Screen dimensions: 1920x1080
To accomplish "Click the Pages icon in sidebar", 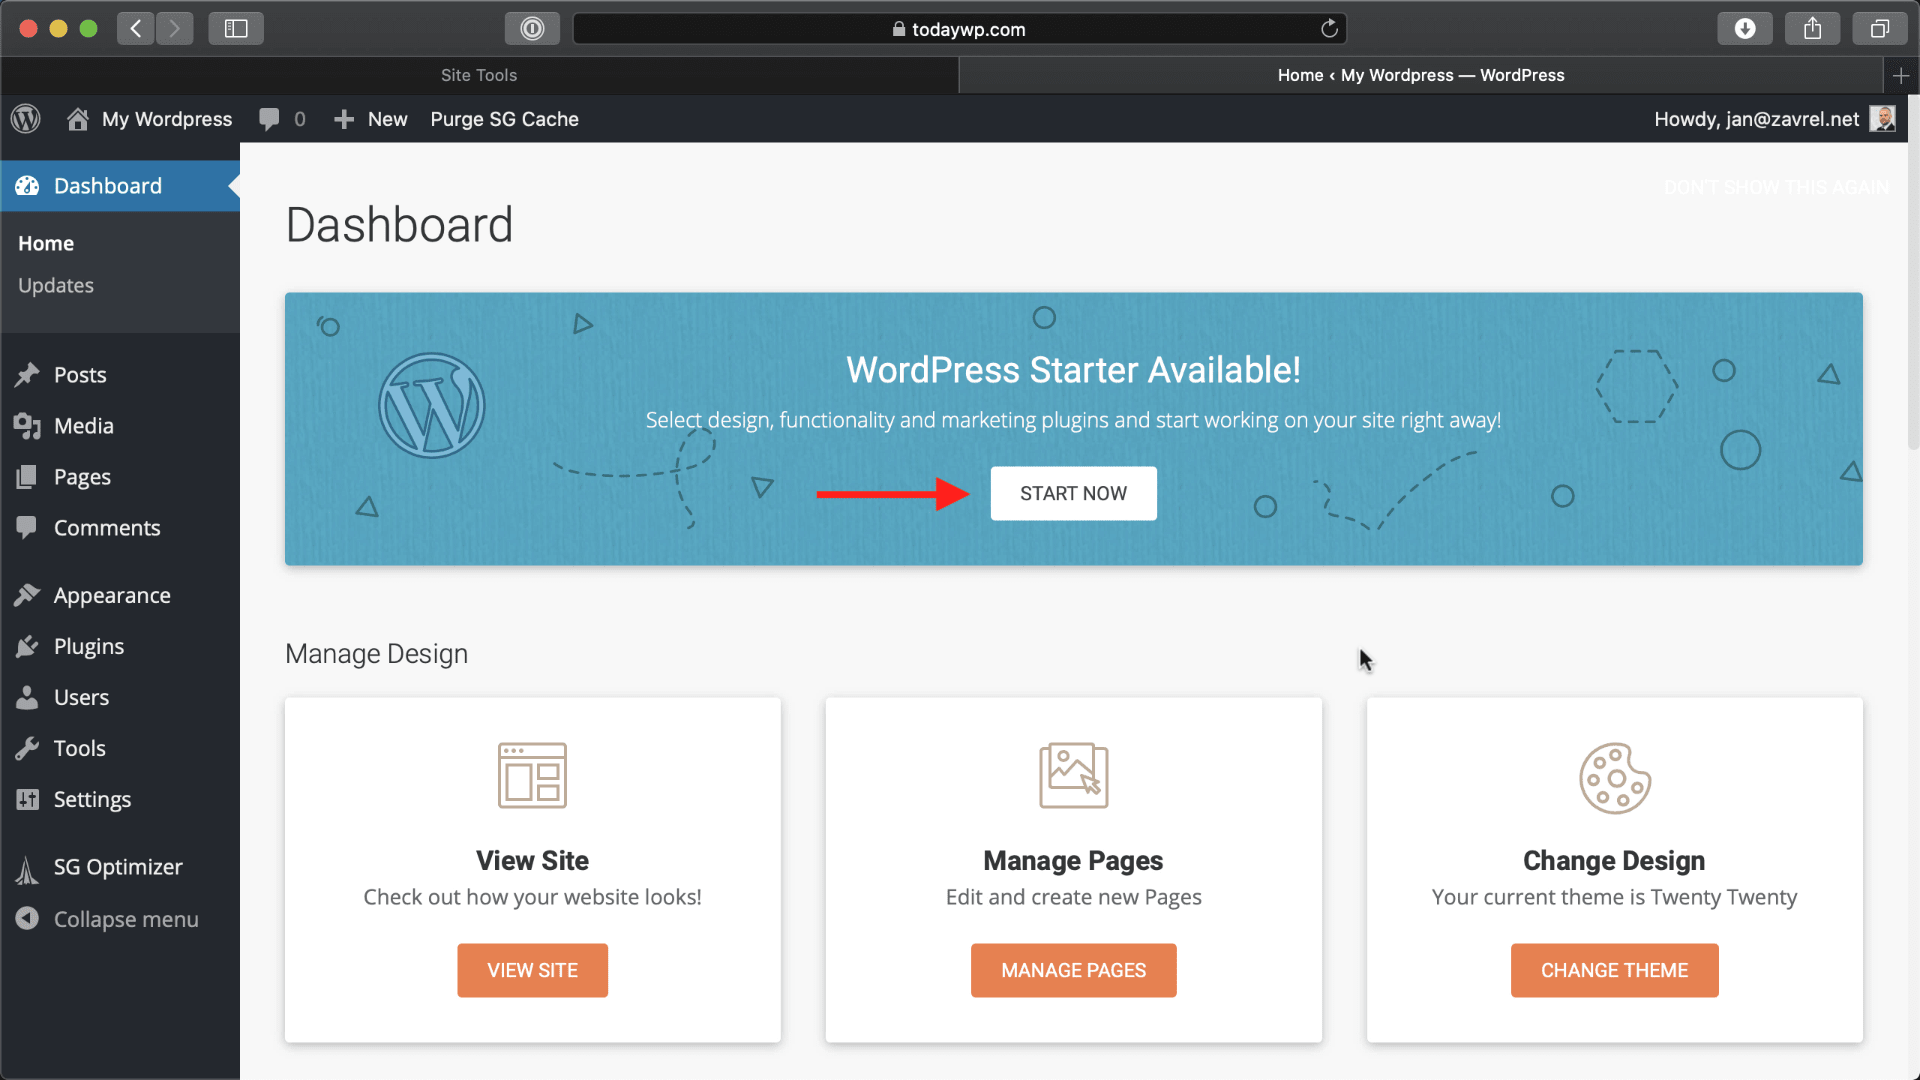I will tap(27, 477).
